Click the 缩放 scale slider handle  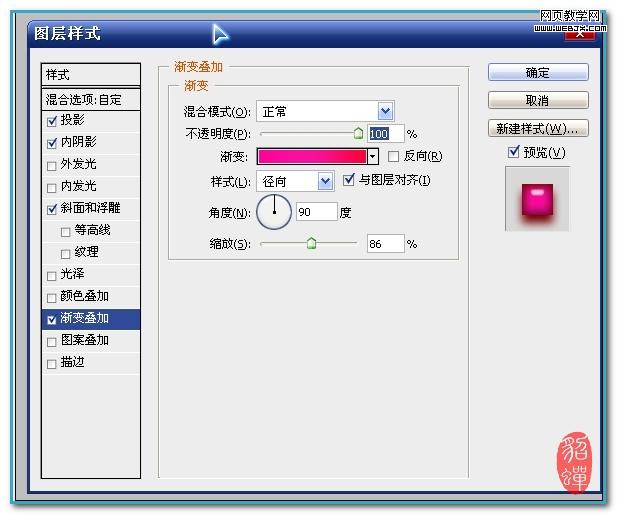[311, 244]
